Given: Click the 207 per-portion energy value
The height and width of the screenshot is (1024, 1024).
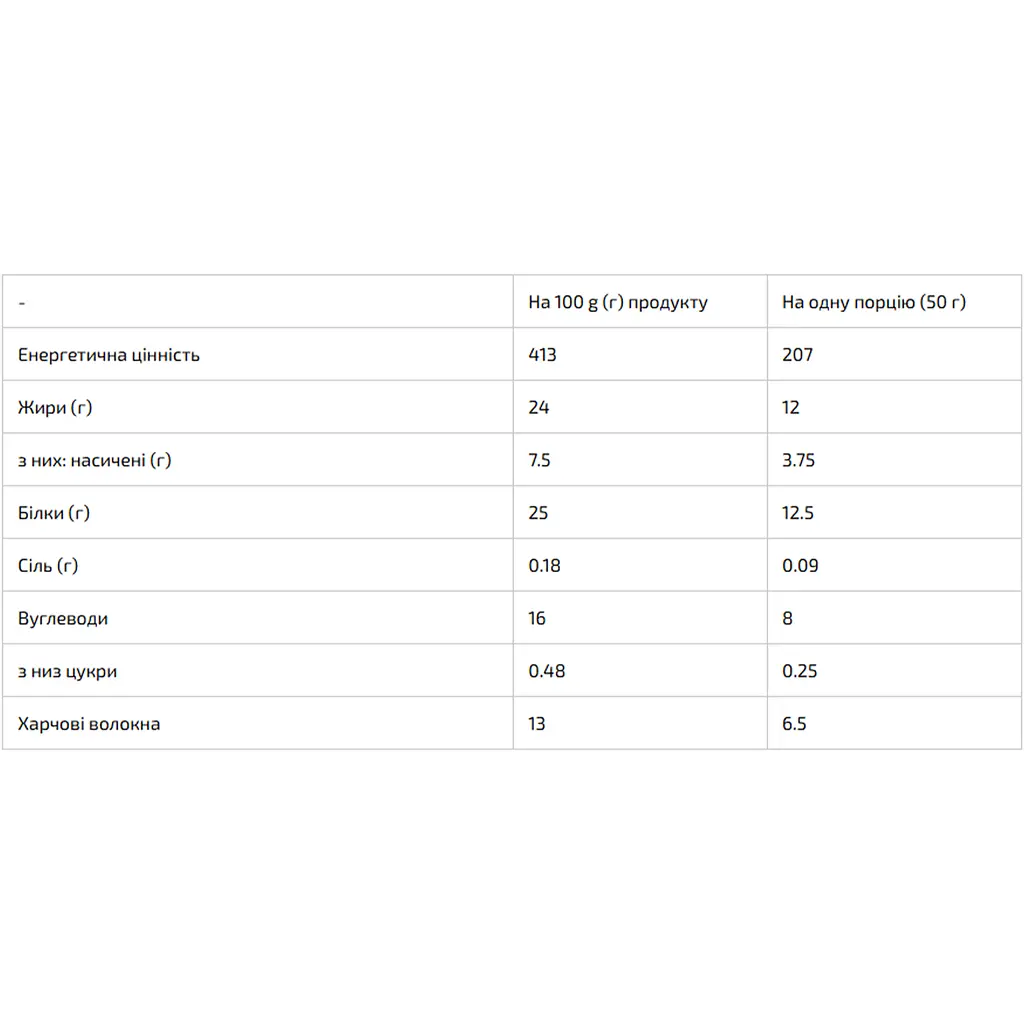Looking at the screenshot, I should click(x=797, y=355).
